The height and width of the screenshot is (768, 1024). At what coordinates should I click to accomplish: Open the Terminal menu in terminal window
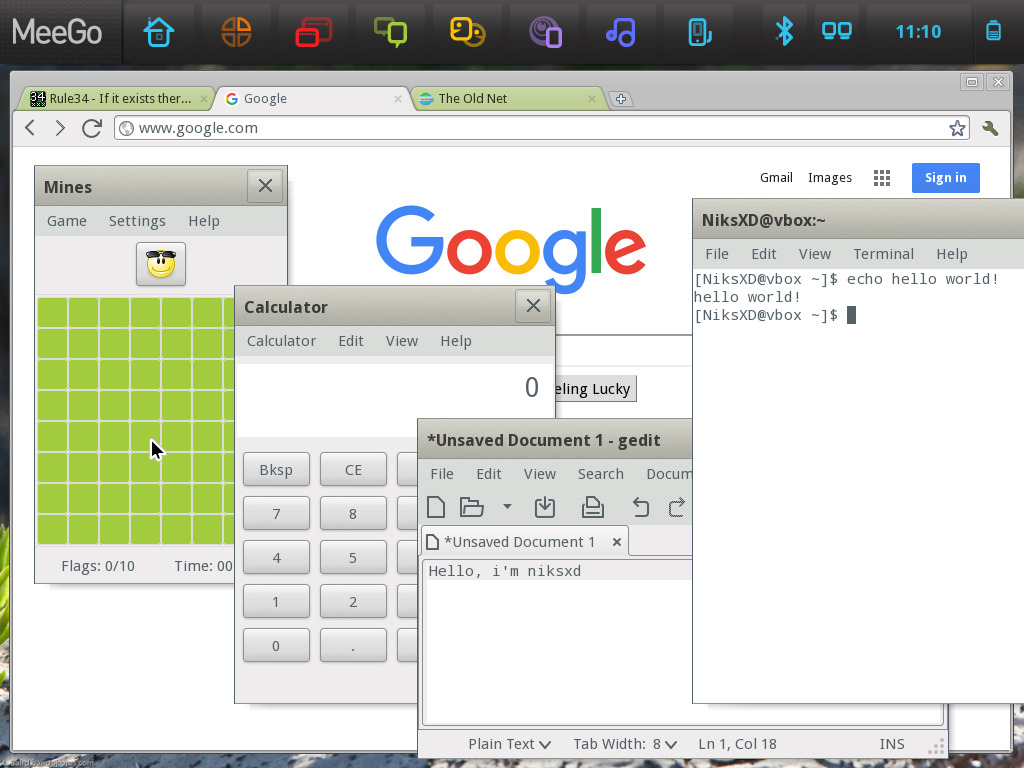click(884, 254)
